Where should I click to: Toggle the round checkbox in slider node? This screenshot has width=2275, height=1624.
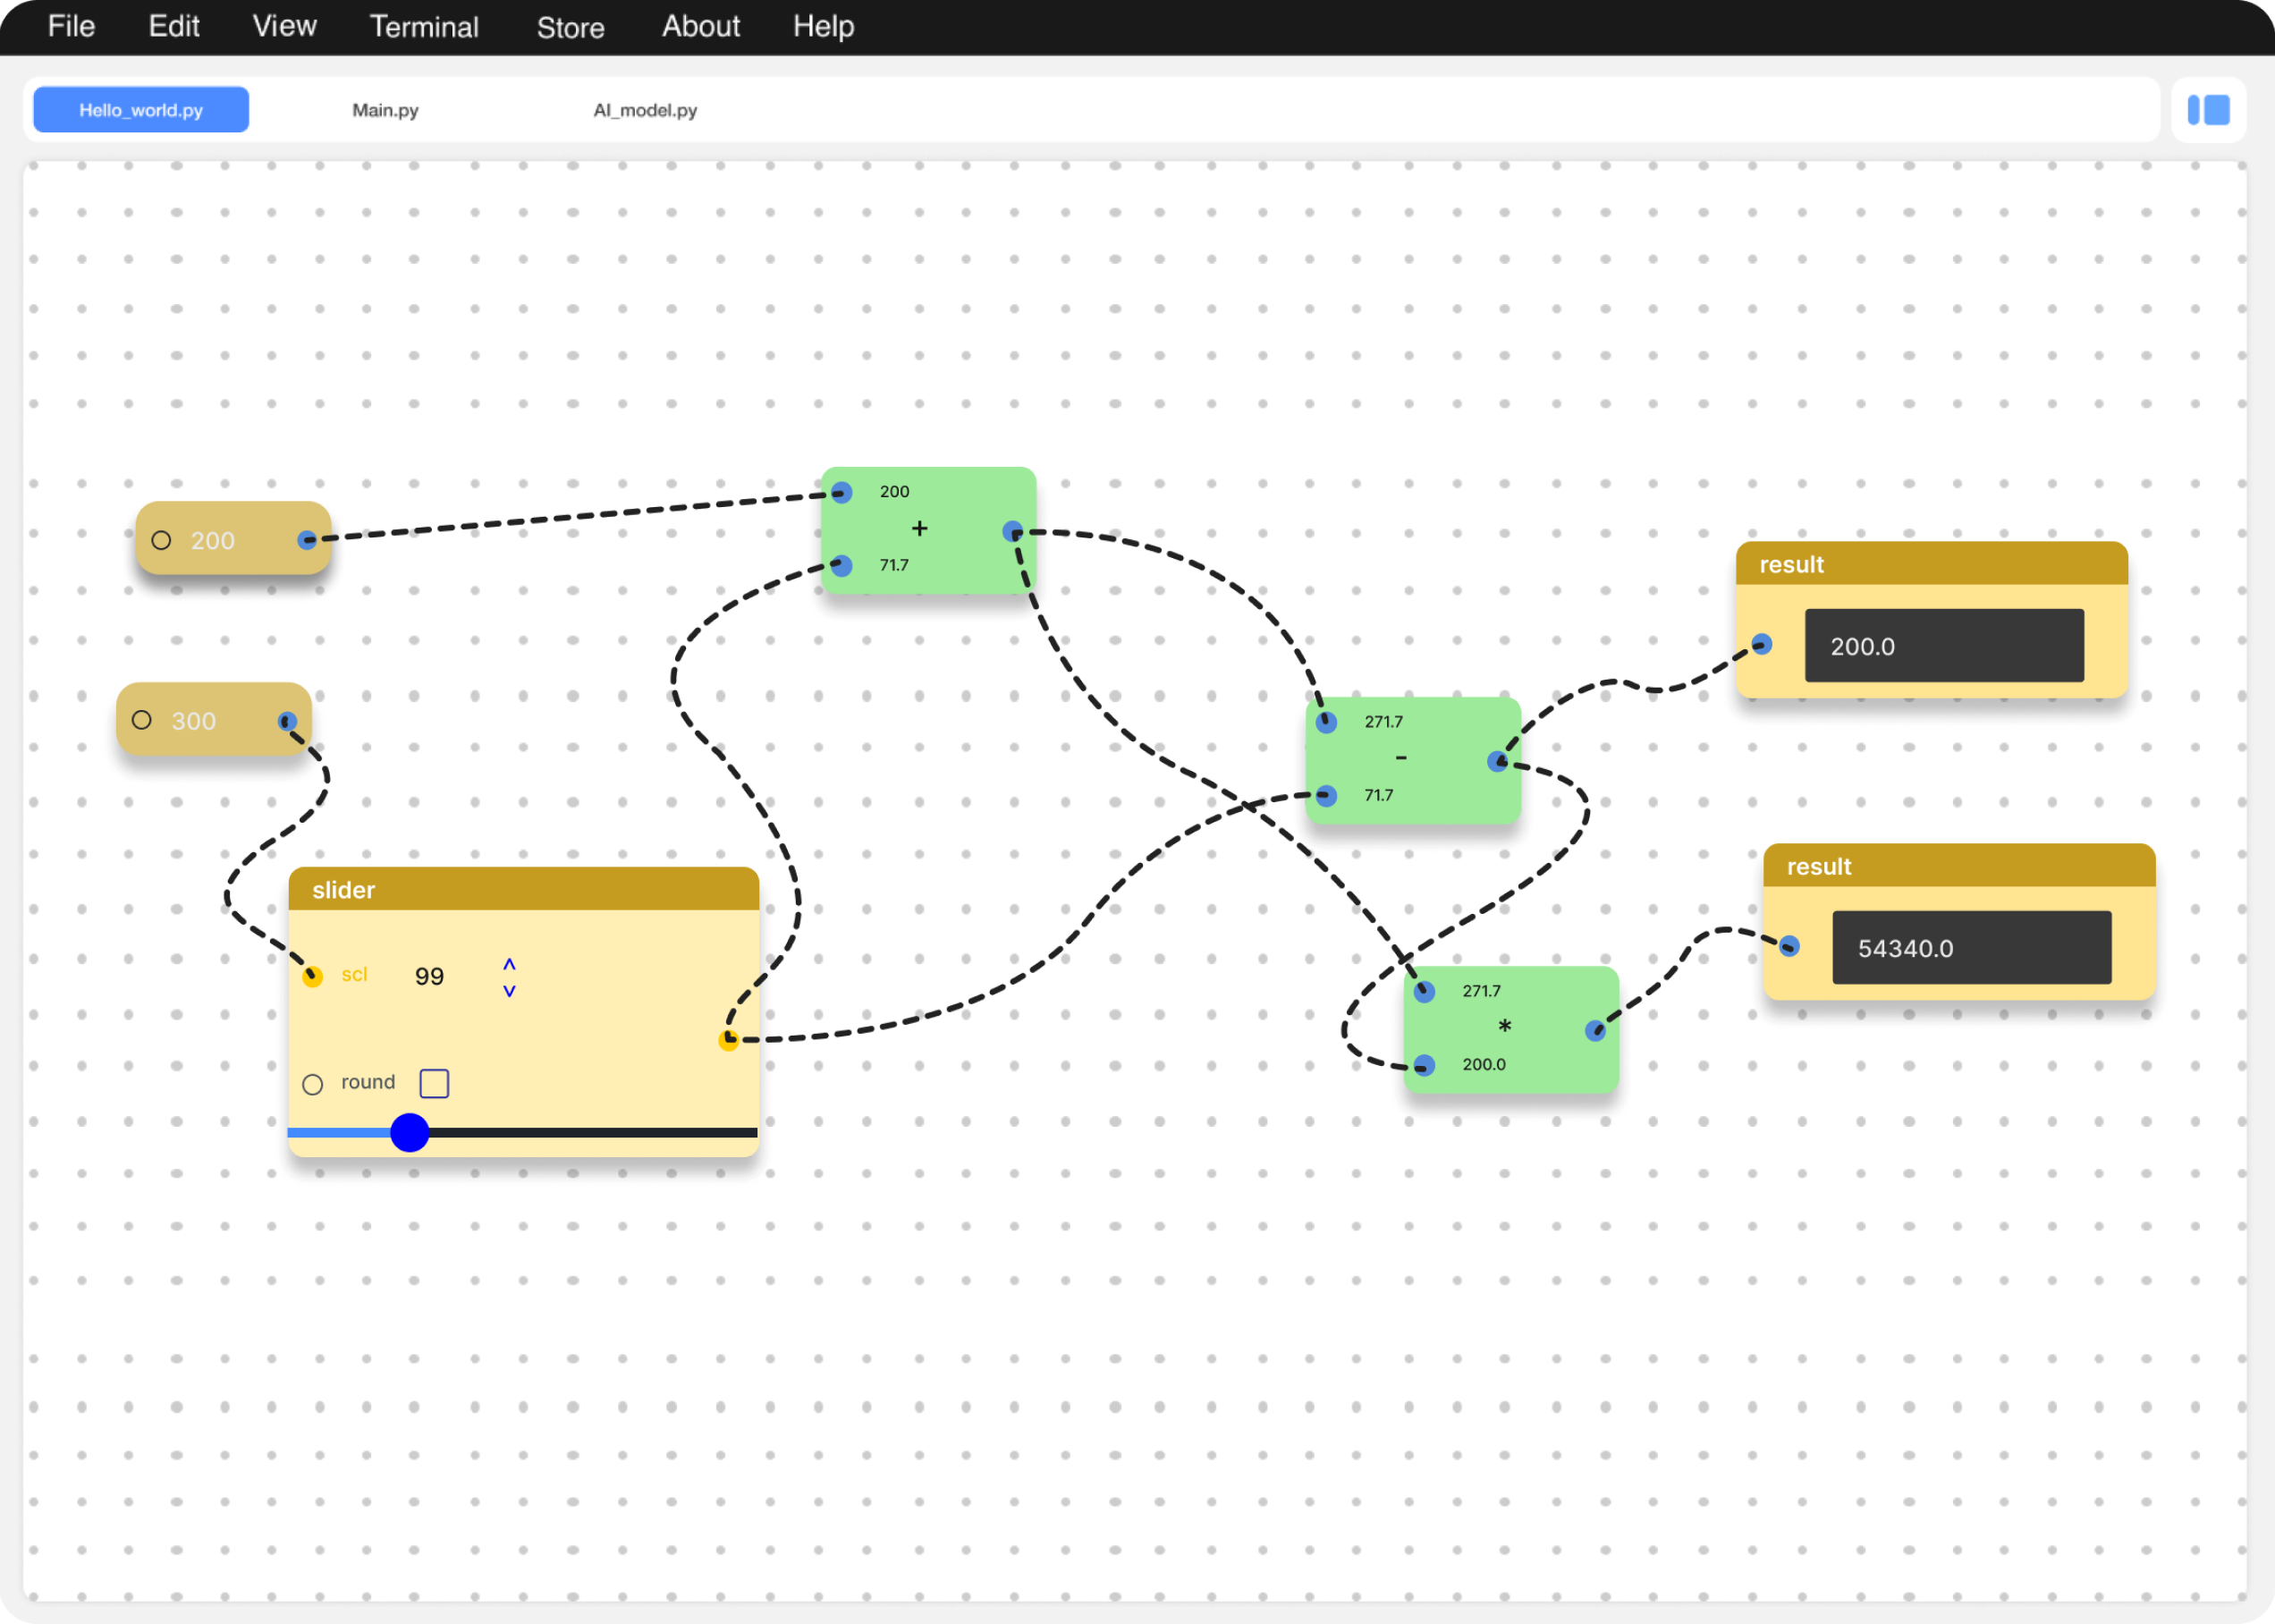tap(434, 1083)
